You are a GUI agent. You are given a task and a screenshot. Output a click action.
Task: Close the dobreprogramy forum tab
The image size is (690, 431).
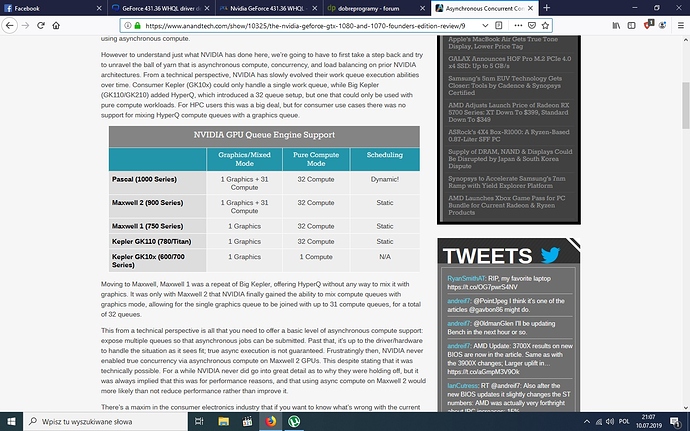[x=422, y=8]
